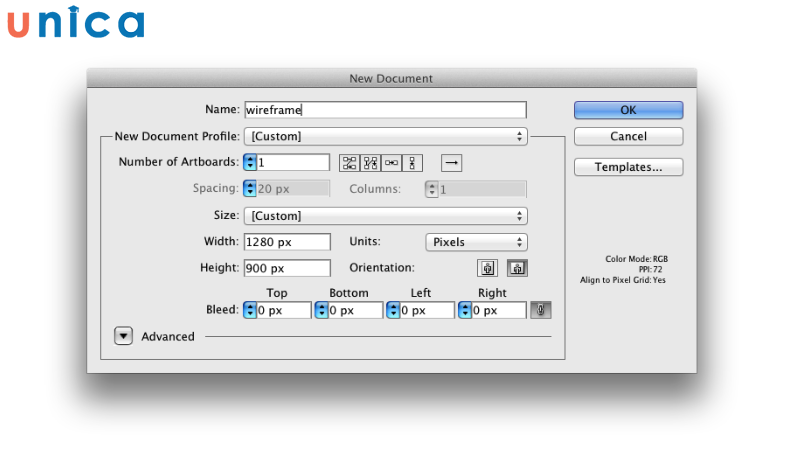This screenshot has height=450, width=800.
Task: Set orientation to Portrait
Action: click(x=487, y=268)
